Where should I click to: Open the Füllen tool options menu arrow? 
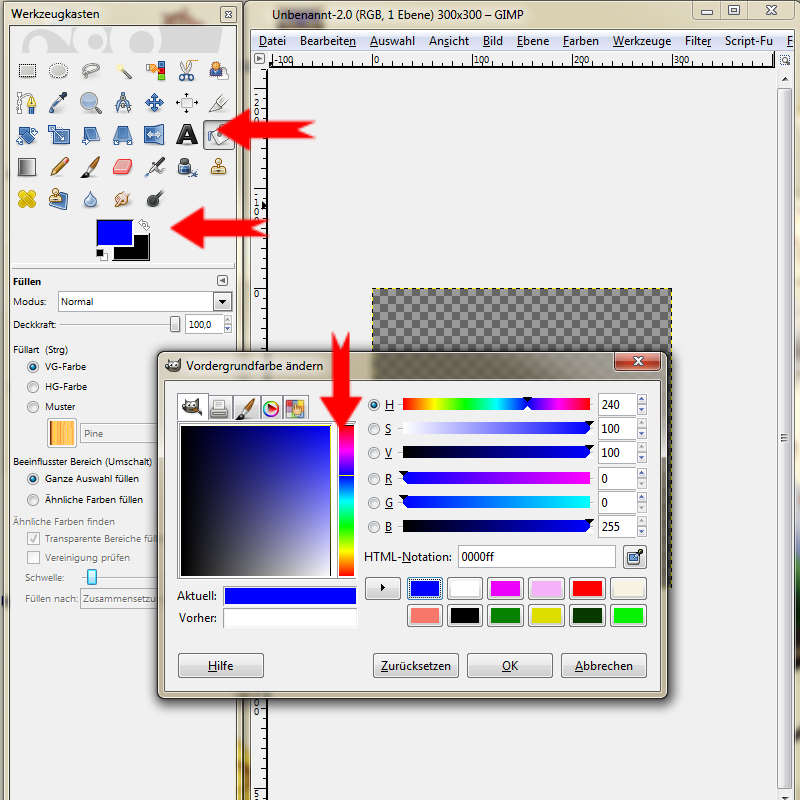pyautogui.click(x=222, y=281)
